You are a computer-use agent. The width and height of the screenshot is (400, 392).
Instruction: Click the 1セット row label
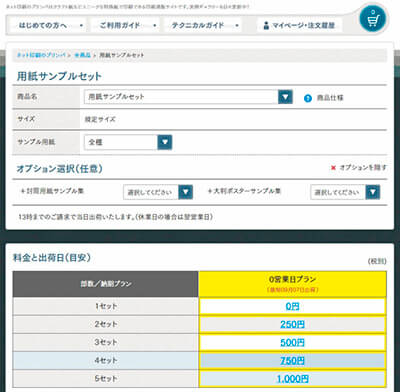106,306
